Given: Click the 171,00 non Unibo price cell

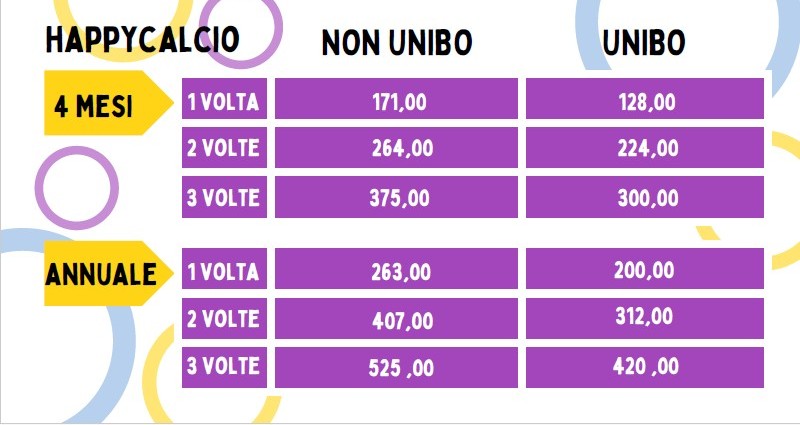Looking at the screenshot, I should (396, 98).
